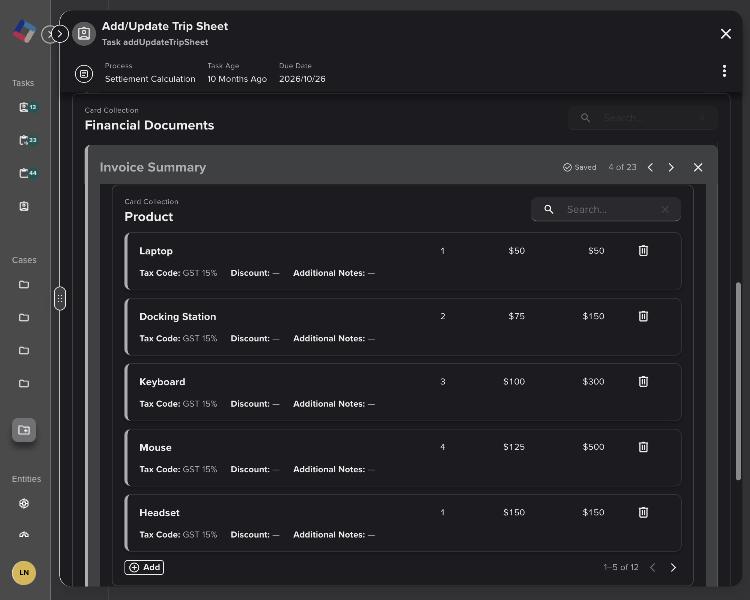Delete the Mouse product row
The width and height of the screenshot is (750, 600).
pos(643,447)
